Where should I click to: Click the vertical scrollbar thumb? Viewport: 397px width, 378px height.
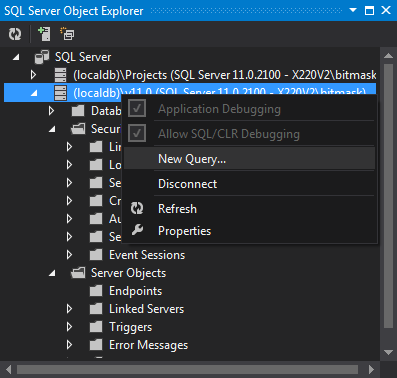coord(388,196)
